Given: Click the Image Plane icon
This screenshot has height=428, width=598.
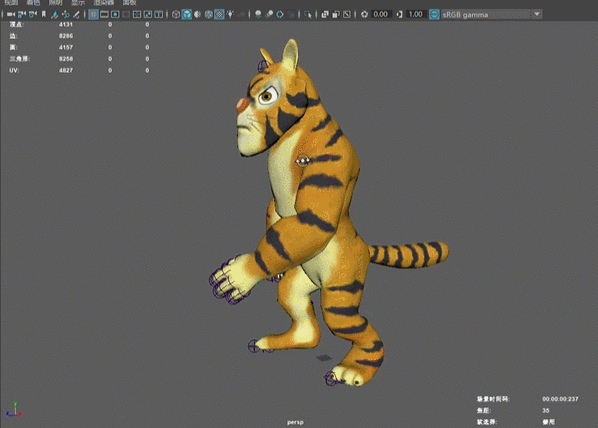Looking at the screenshot, I should pos(55,14).
